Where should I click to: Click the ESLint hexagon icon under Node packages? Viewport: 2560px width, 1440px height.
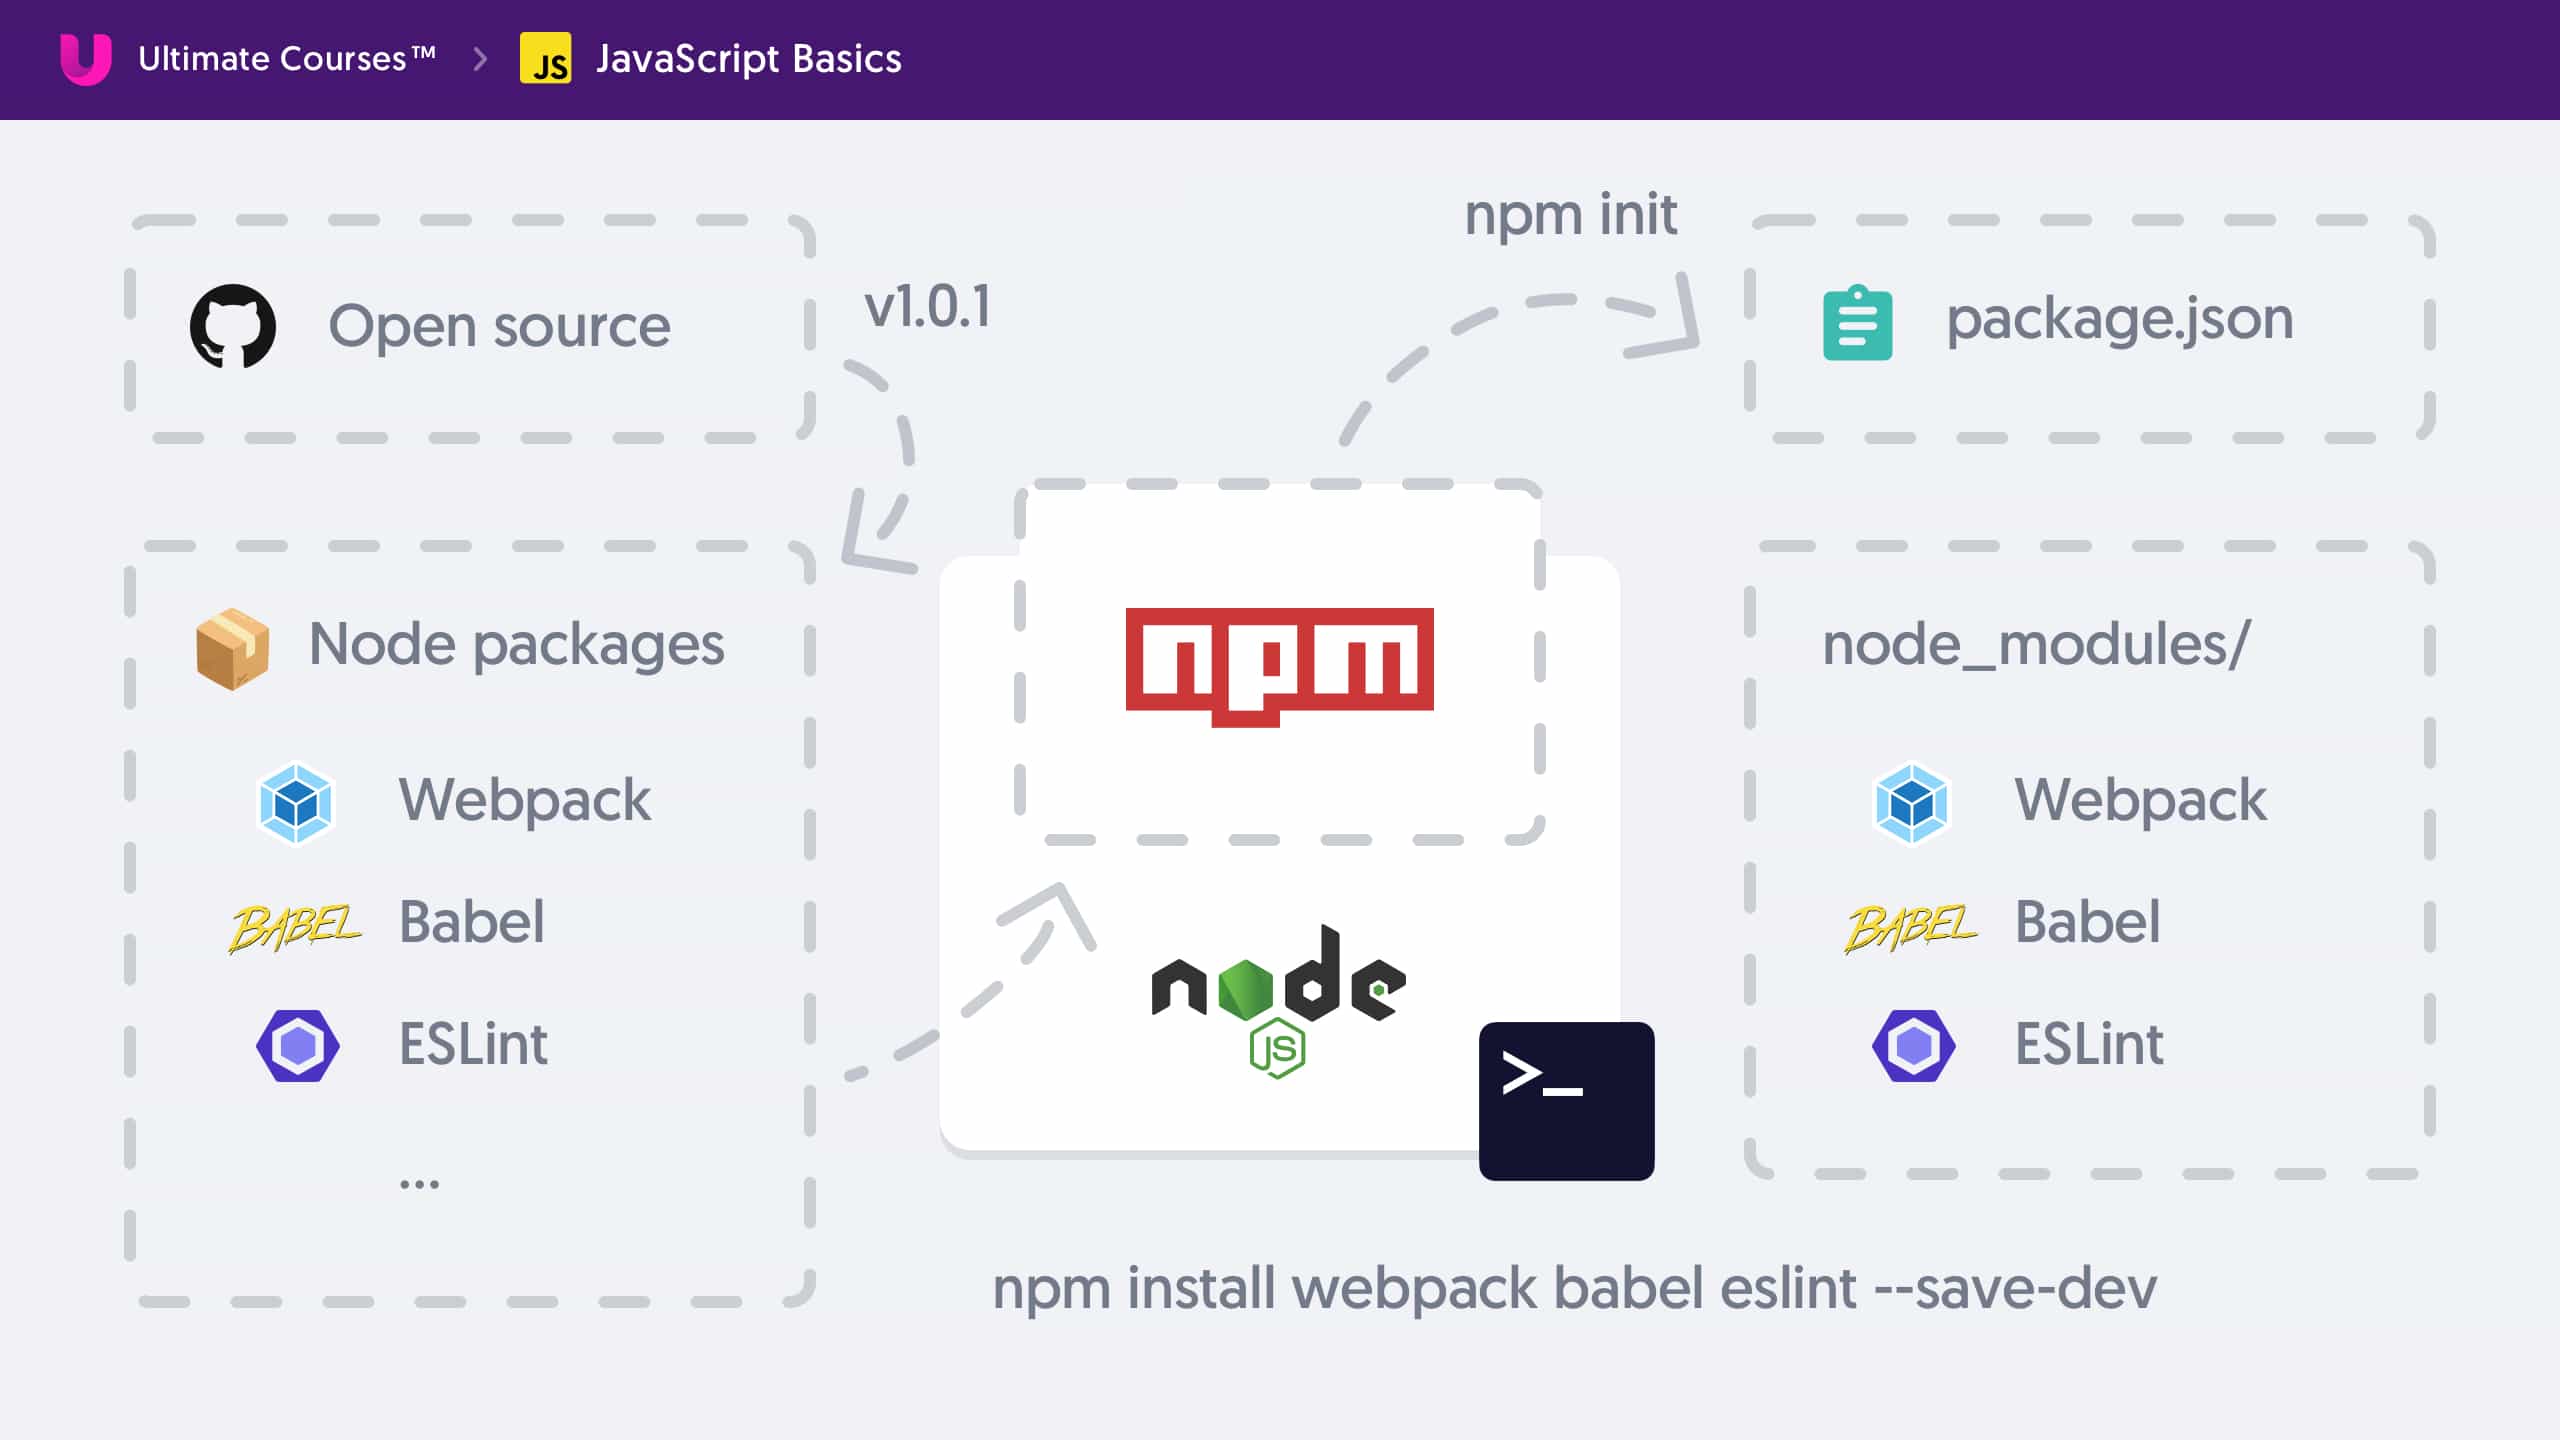pos(297,1045)
